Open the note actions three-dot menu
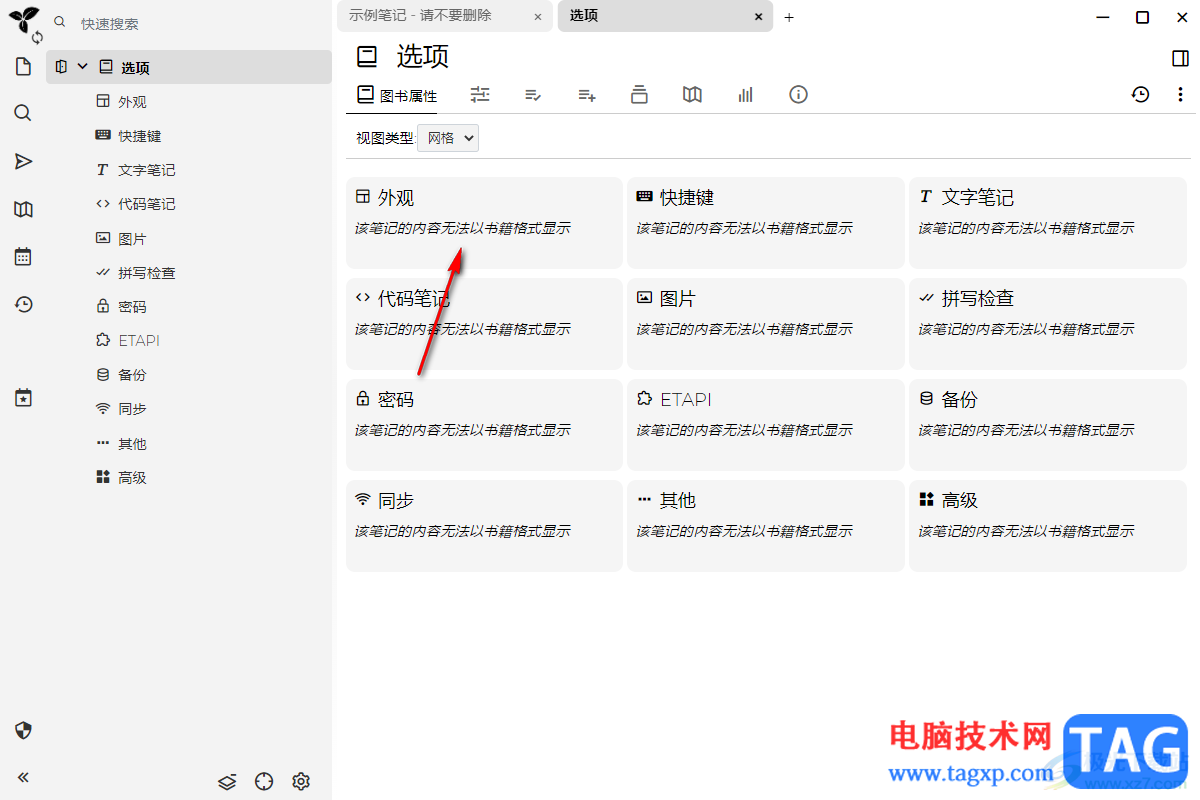This screenshot has height=800, width=1200. point(1180,95)
